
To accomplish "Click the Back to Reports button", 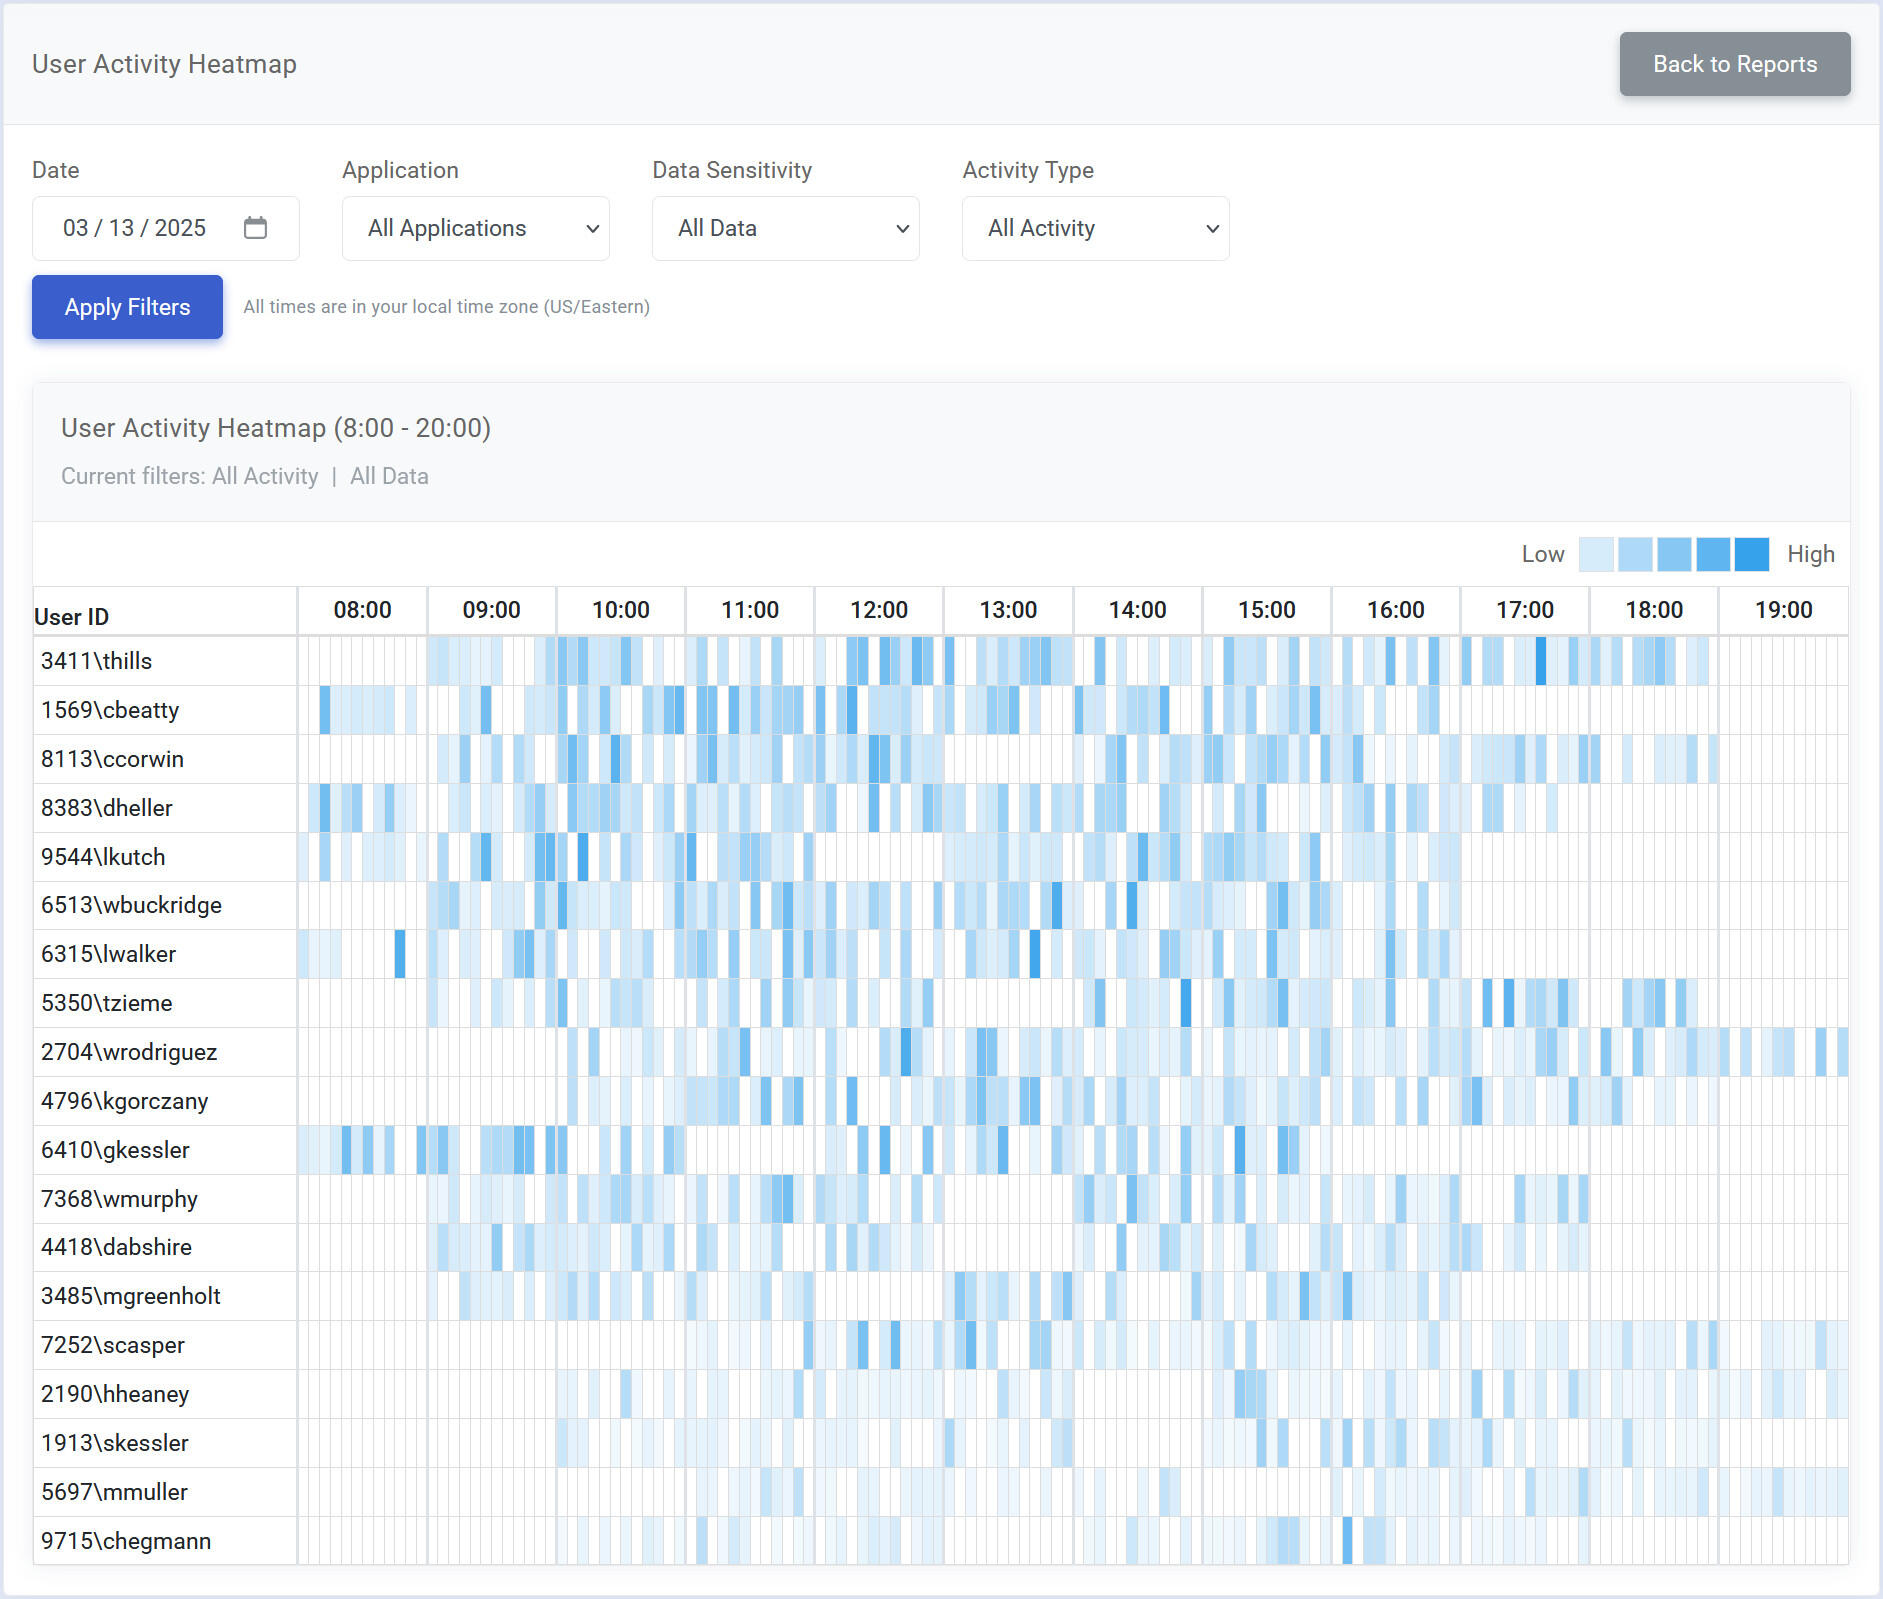I will click(x=1734, y=64).
